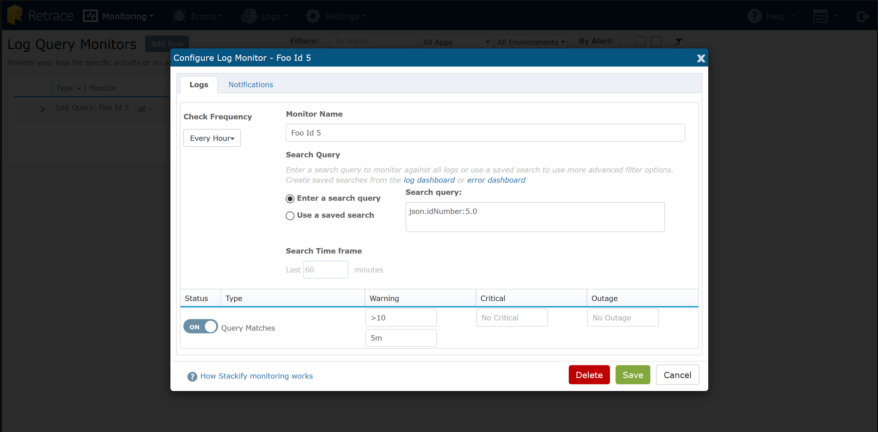Open the Every Hour frequency dropdown

(x=212, y=138)
